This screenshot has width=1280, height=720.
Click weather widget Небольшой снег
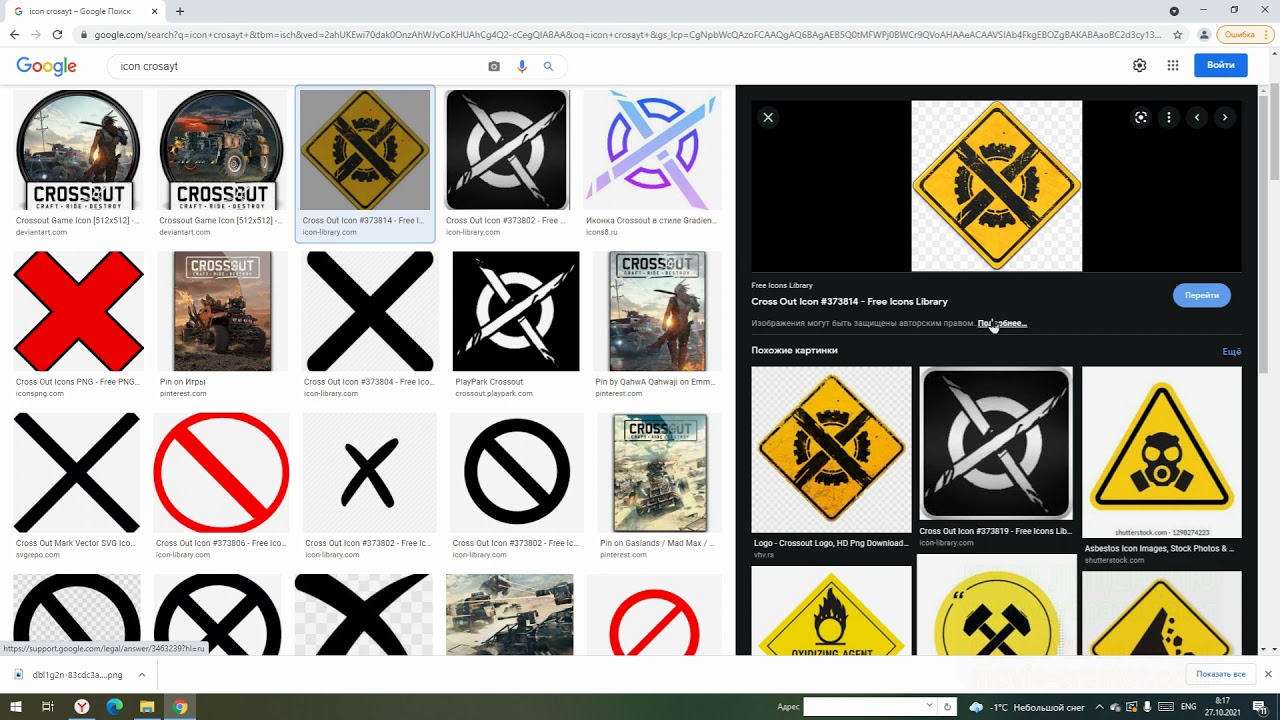(x=1027, y=707)
